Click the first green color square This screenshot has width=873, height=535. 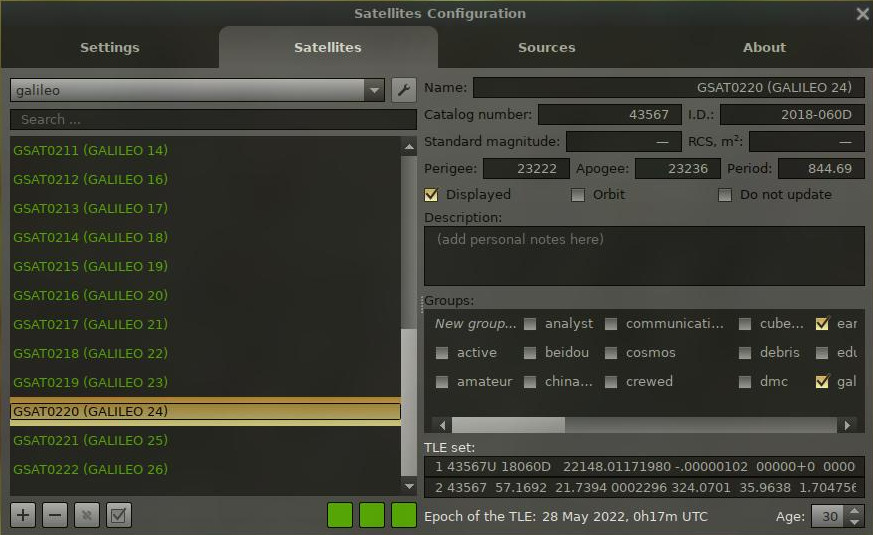coord(340,515)
